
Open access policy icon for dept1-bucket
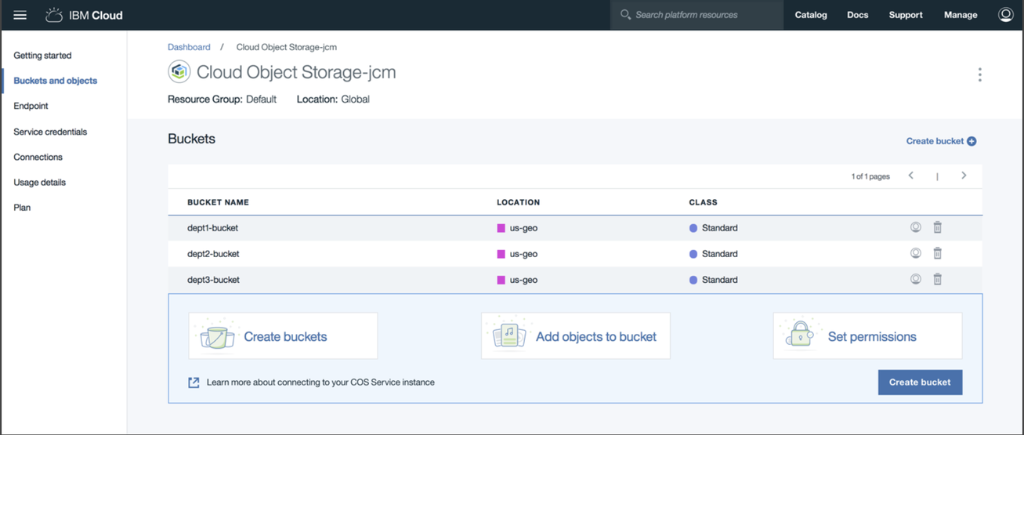click(x=915, y=228)
